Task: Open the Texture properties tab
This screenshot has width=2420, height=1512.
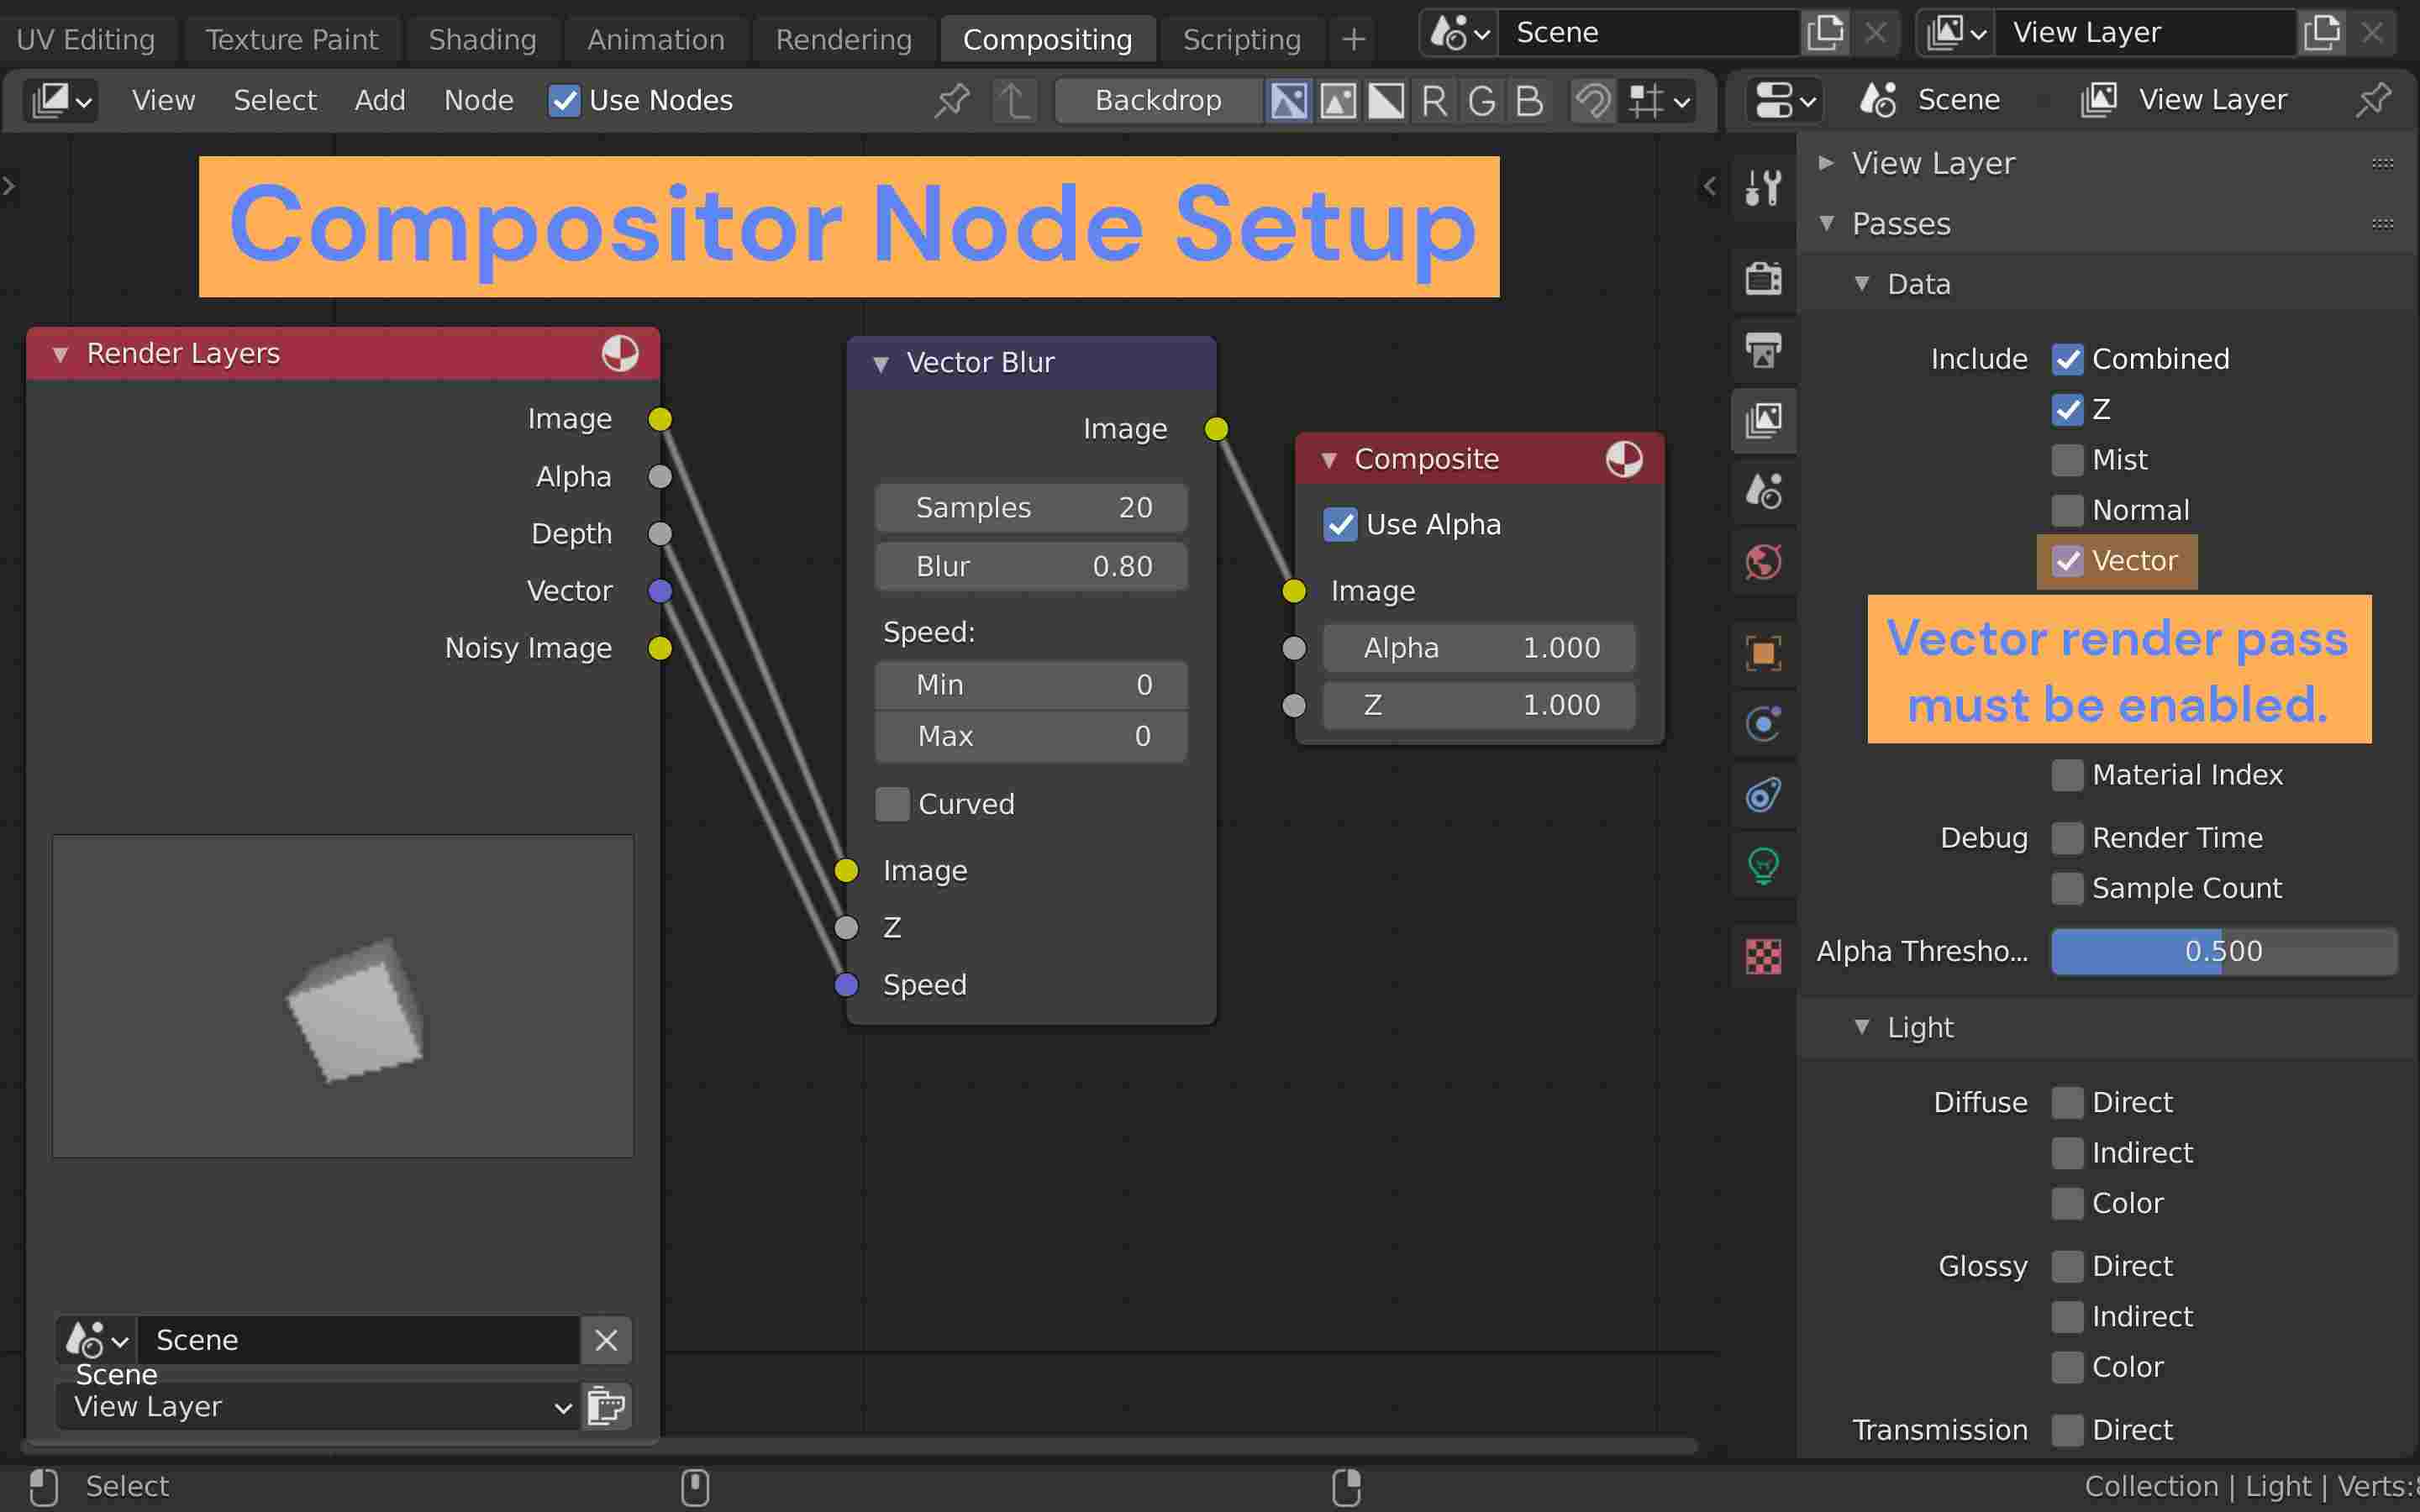Action: click(x=1763, y=956)
